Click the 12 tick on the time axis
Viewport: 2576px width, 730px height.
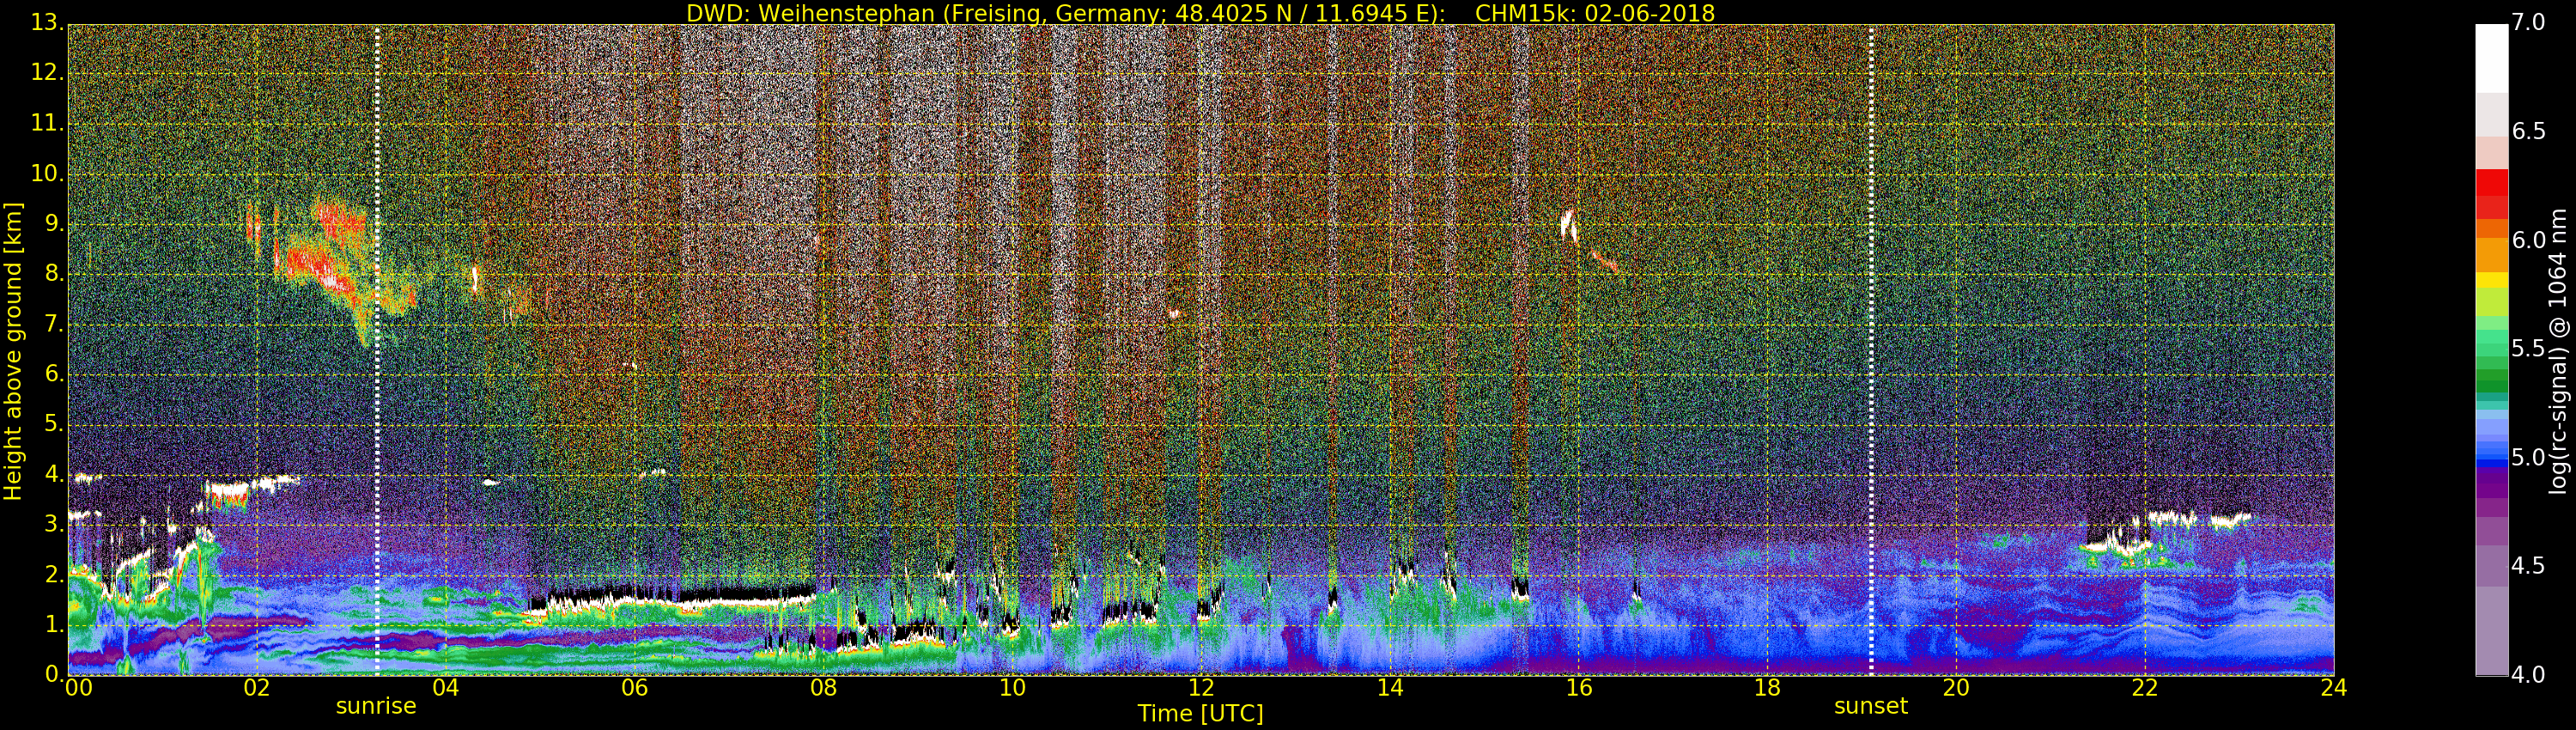1201,688
